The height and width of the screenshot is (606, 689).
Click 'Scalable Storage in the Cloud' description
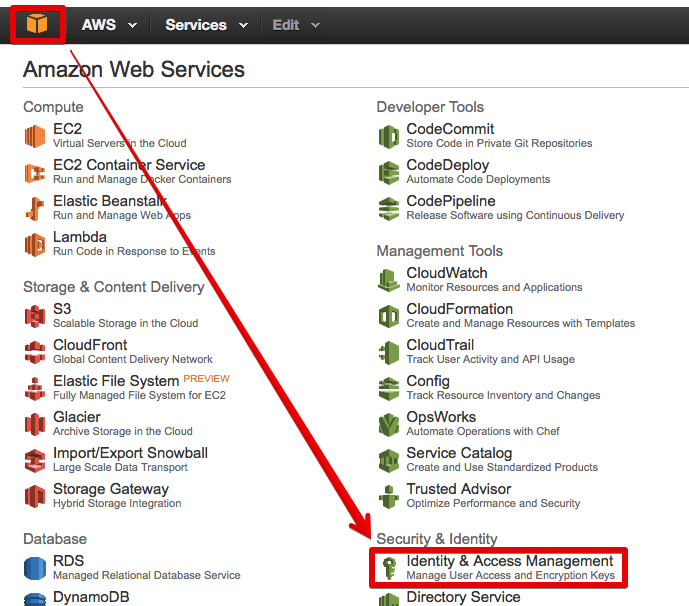tap(126, 323)
